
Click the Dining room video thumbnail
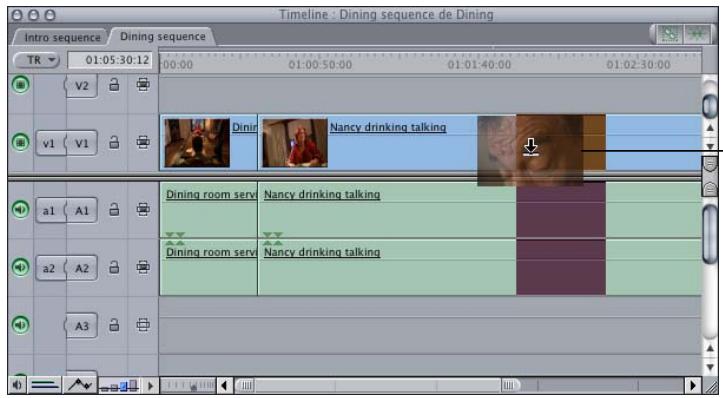tap(197, 143)
